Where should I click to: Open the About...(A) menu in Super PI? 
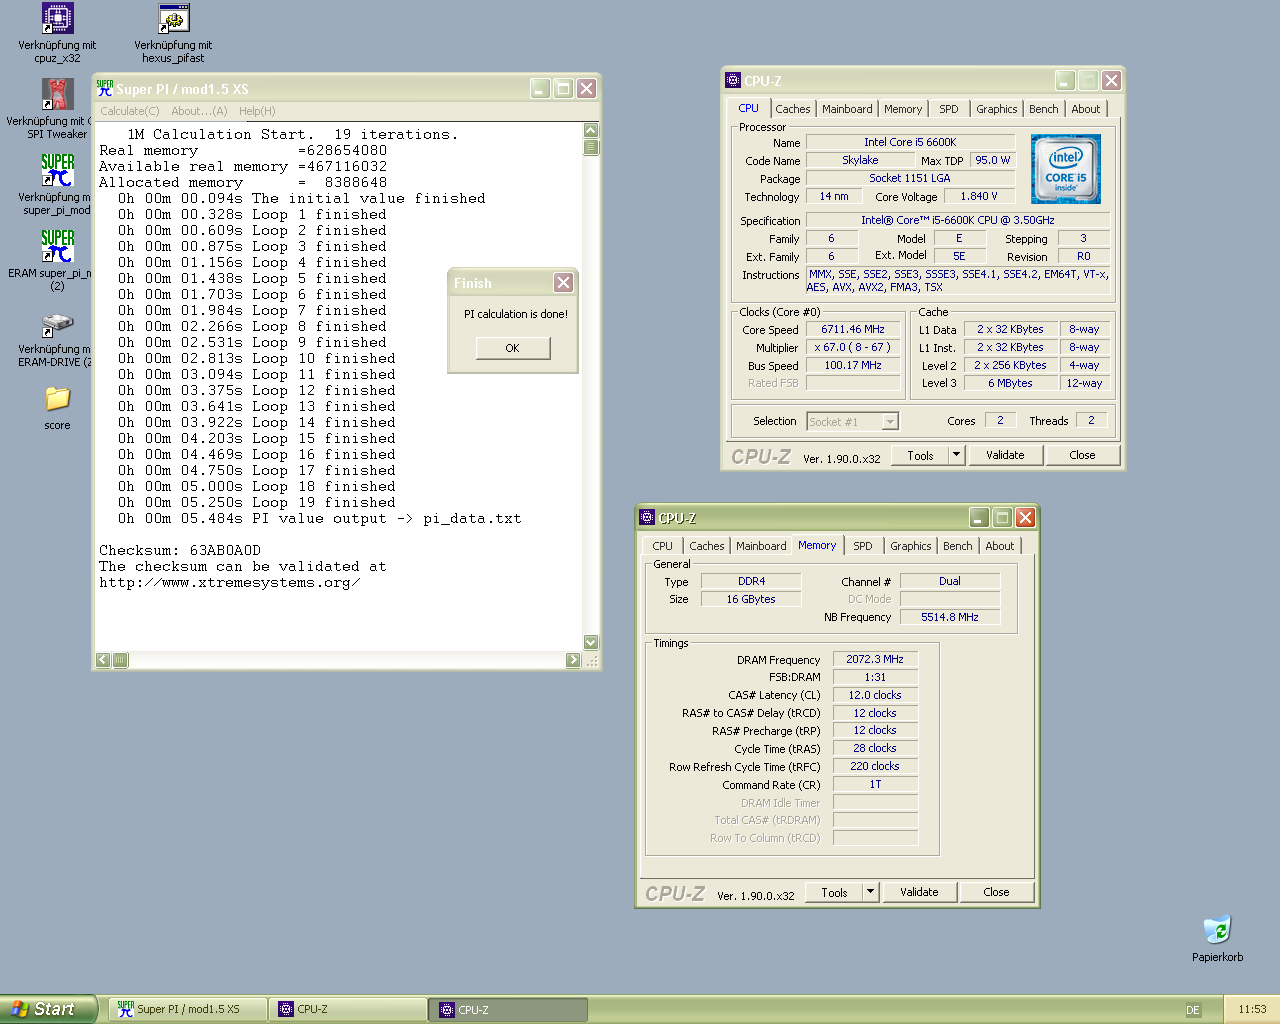pos(199,111)
